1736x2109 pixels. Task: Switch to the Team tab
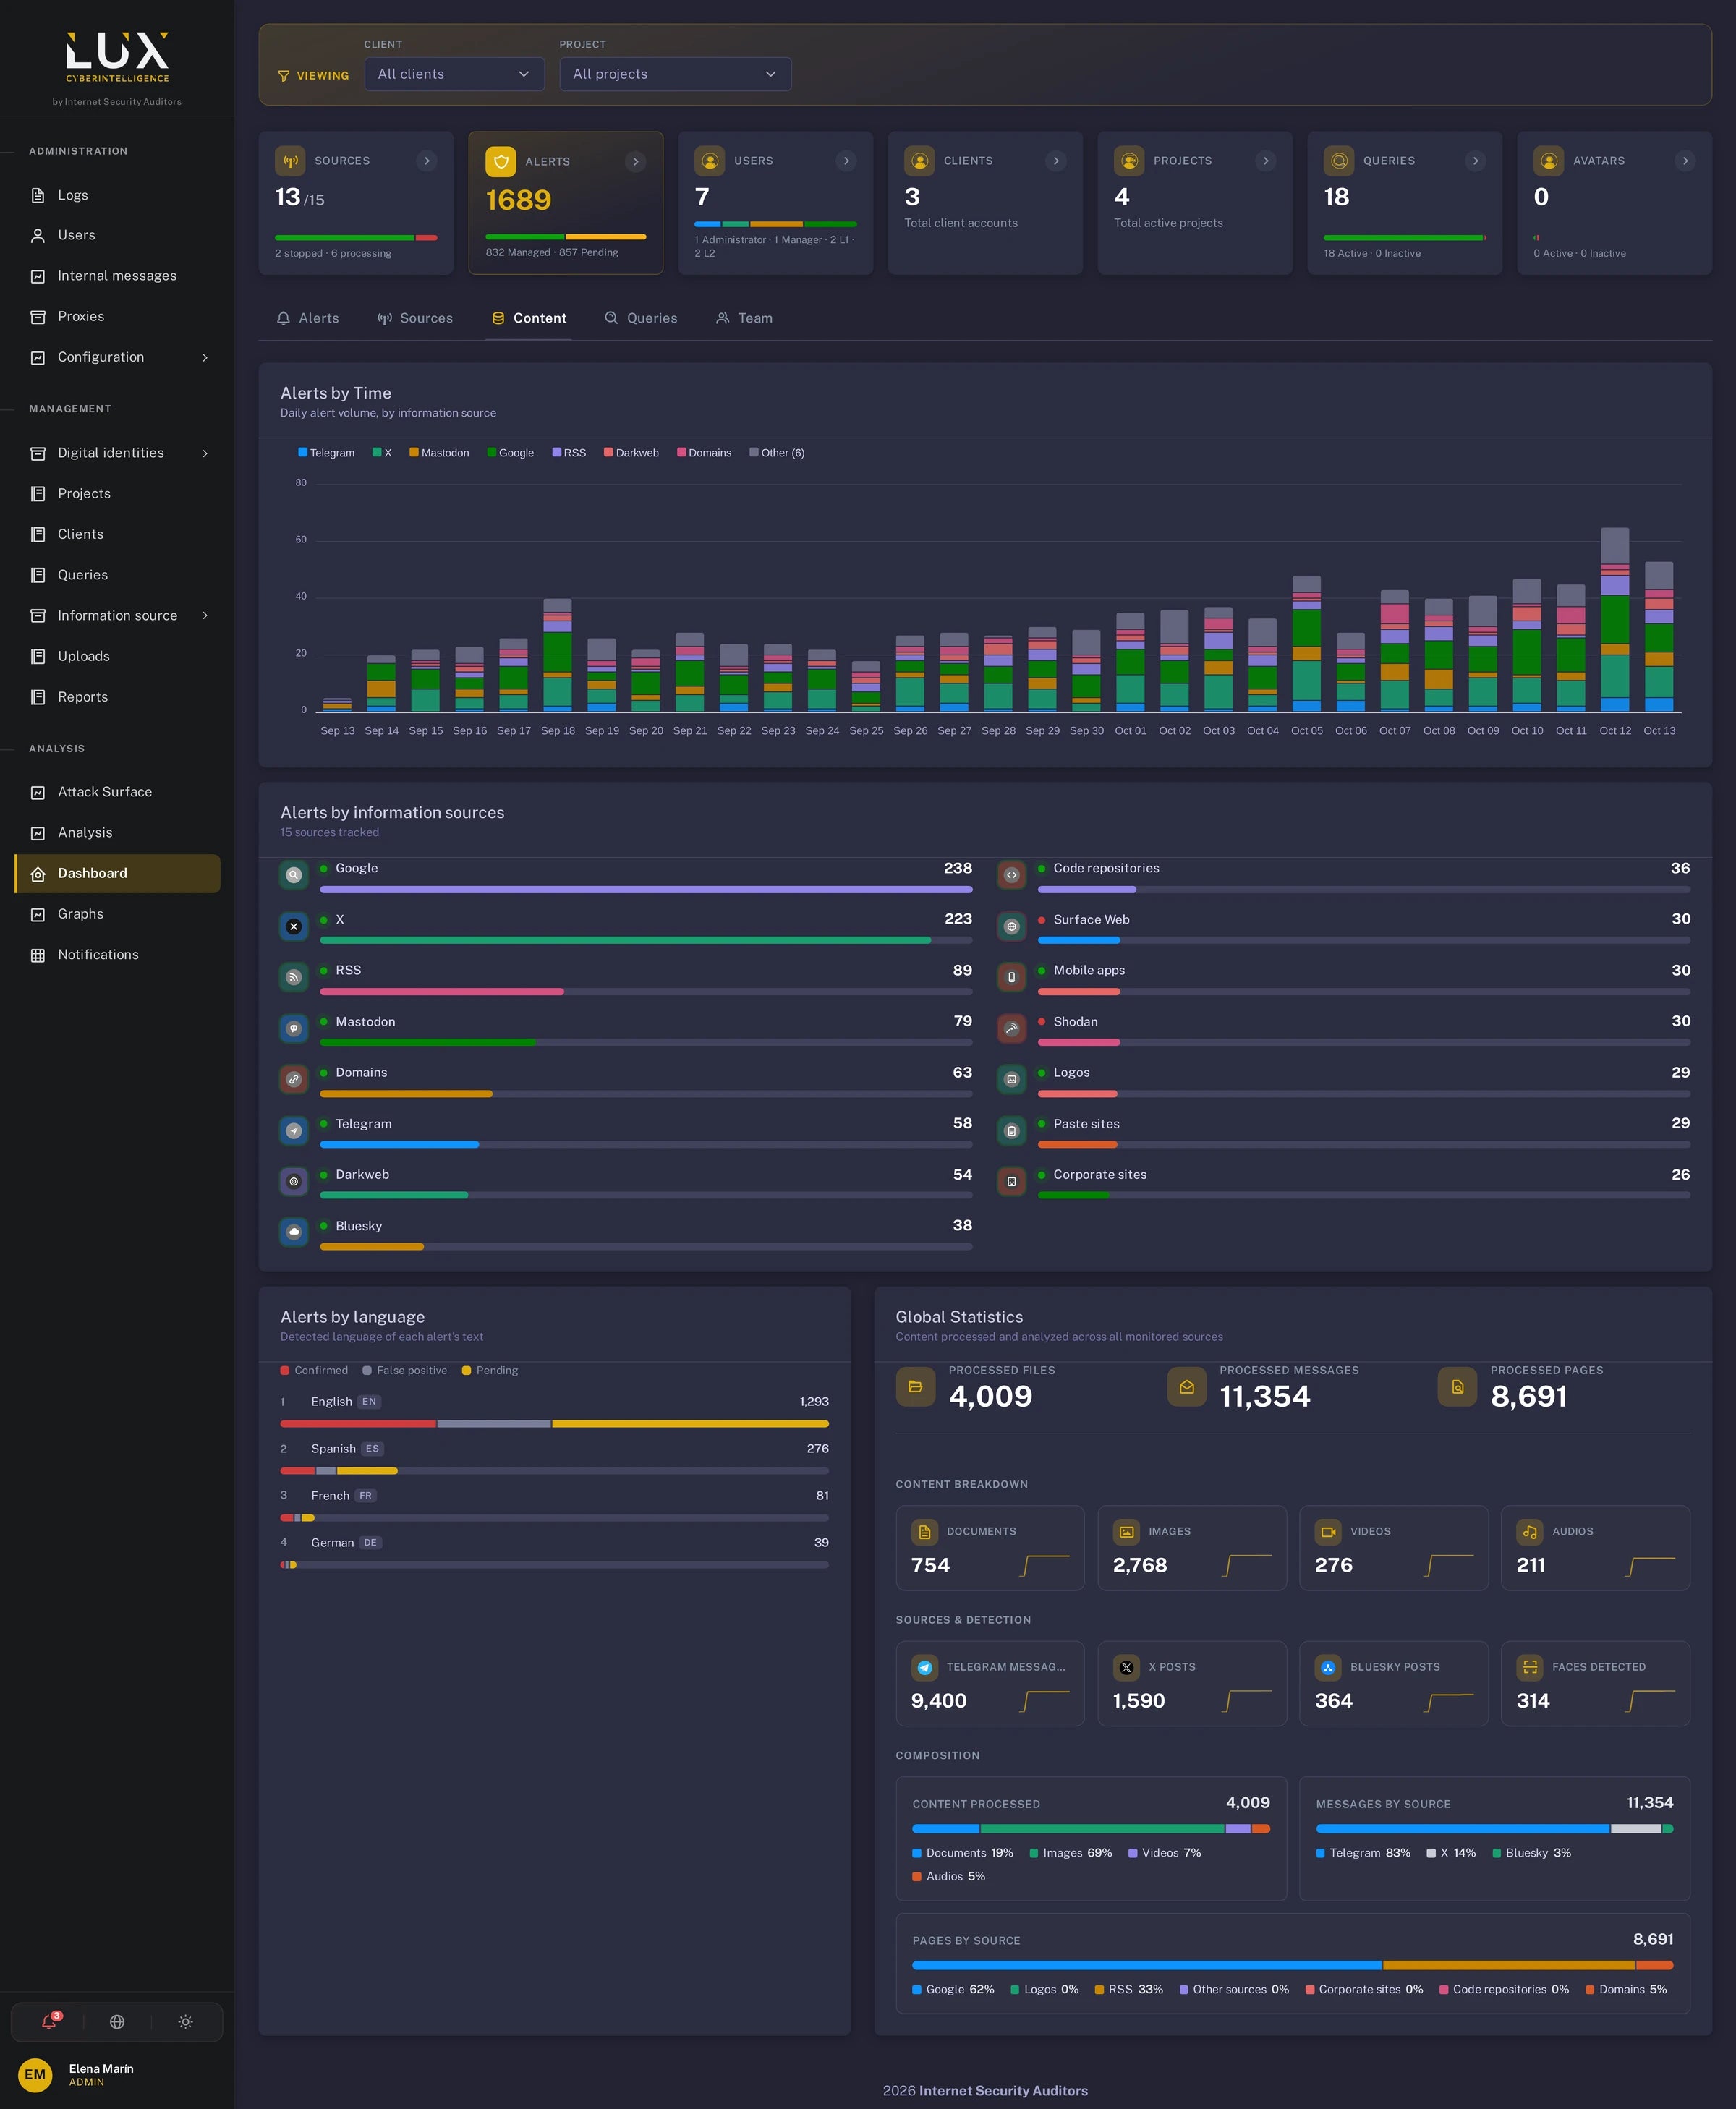744,318
